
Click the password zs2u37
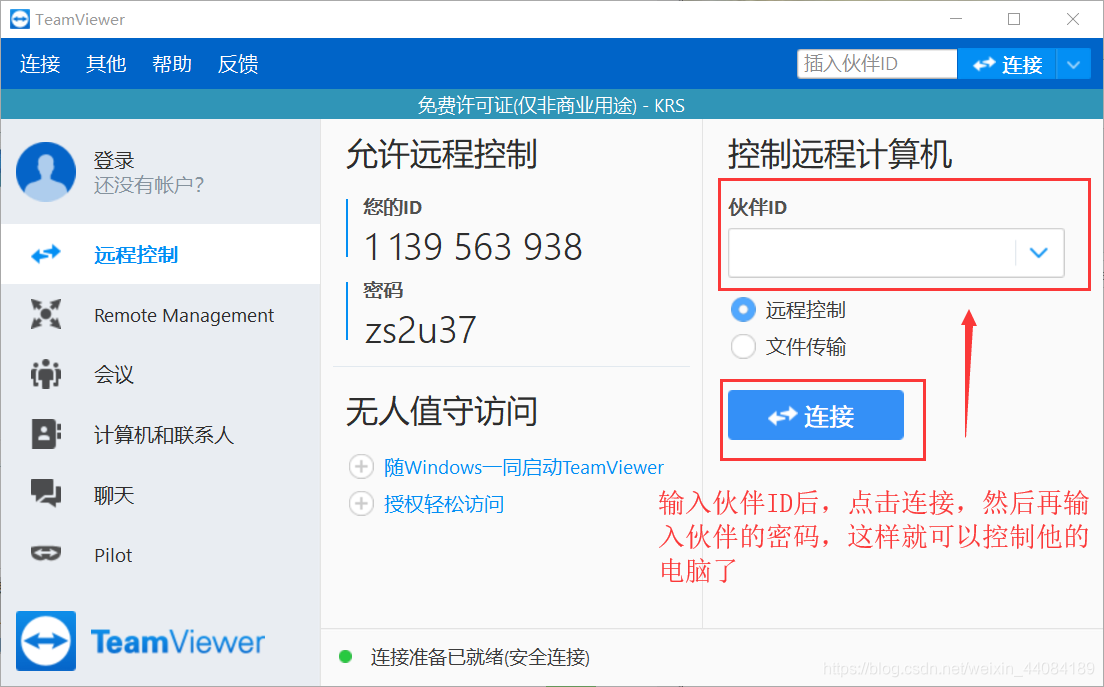pyautogui.click(x=420, y=329)
